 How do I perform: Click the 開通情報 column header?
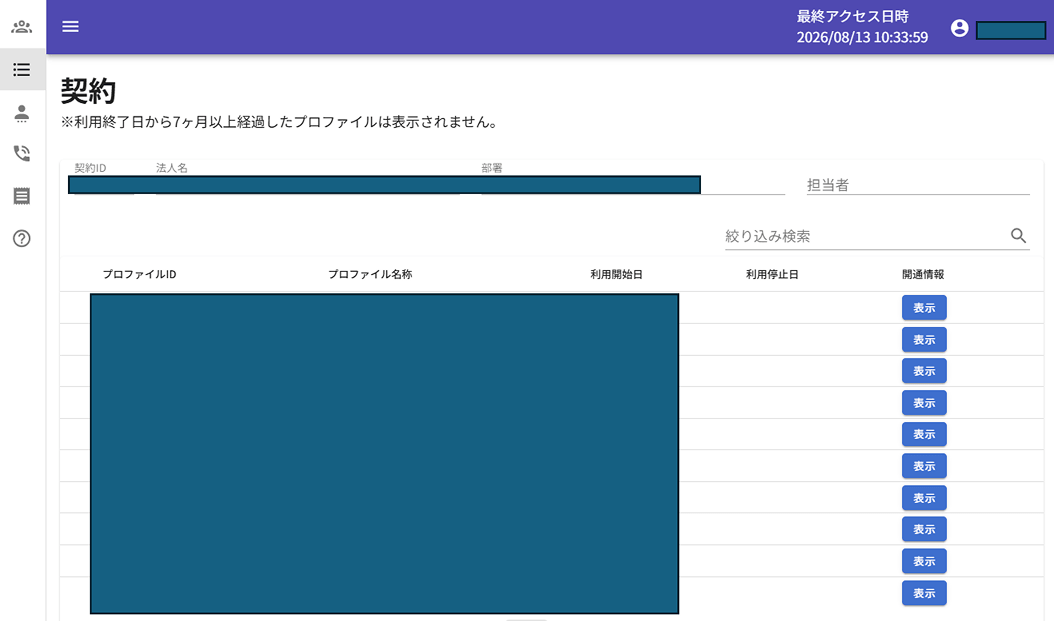(923, 274)
